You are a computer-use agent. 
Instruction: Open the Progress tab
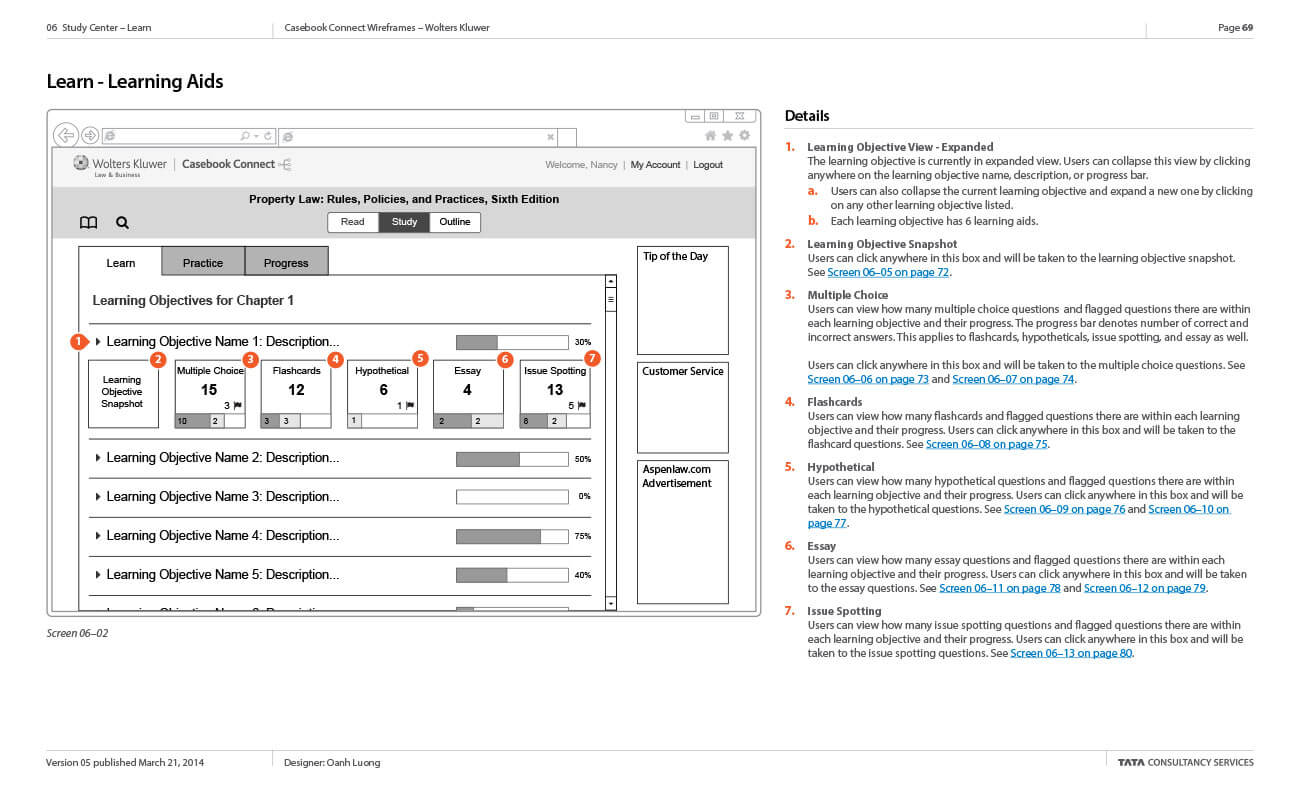coord(286,262)
